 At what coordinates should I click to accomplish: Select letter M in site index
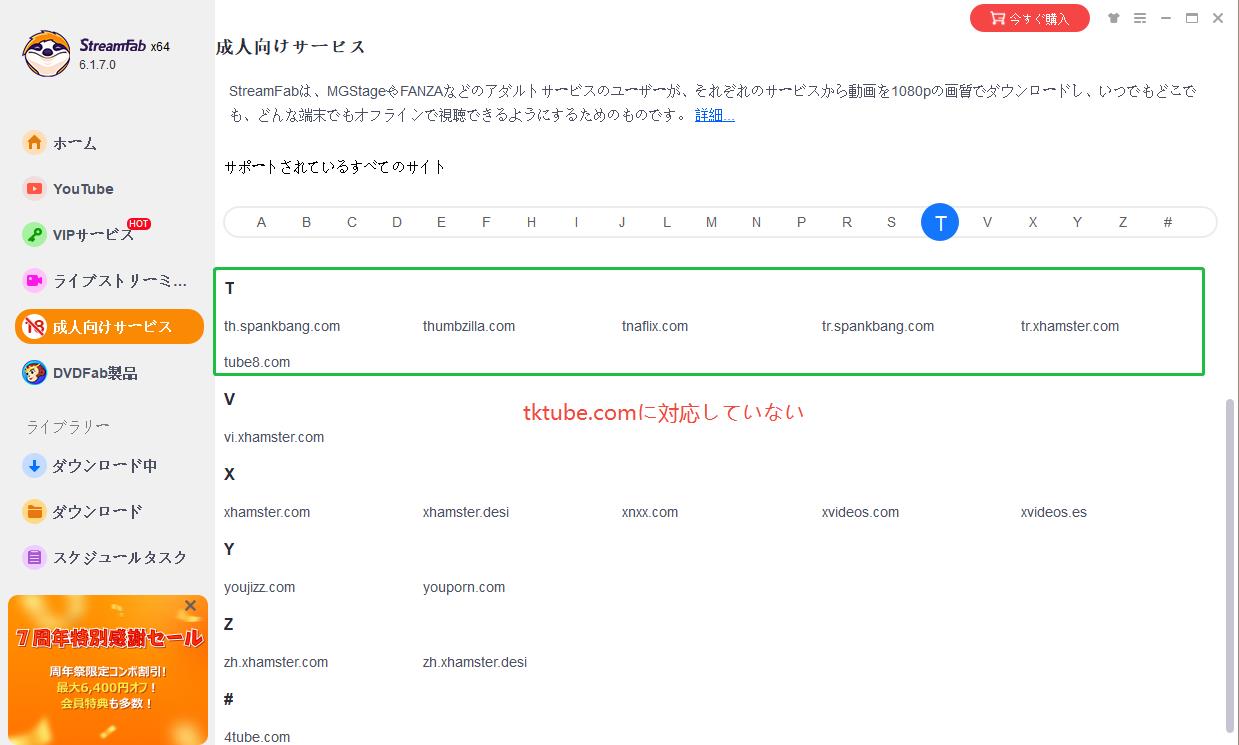(711, 222)
